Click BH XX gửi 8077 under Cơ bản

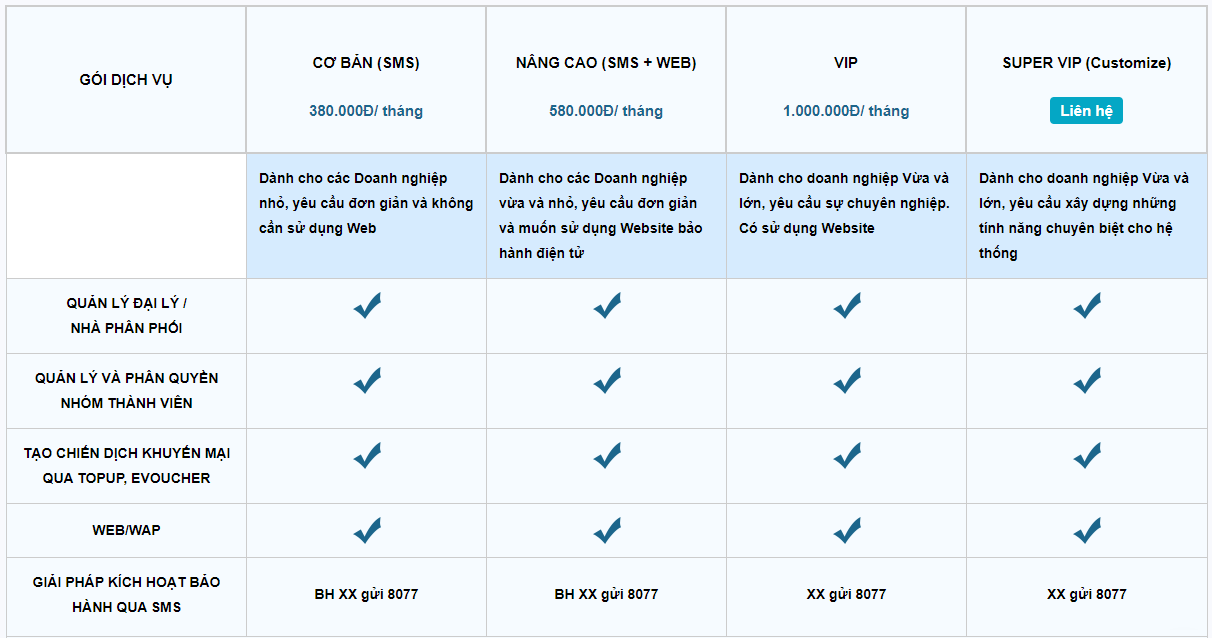tap(366, 594)
